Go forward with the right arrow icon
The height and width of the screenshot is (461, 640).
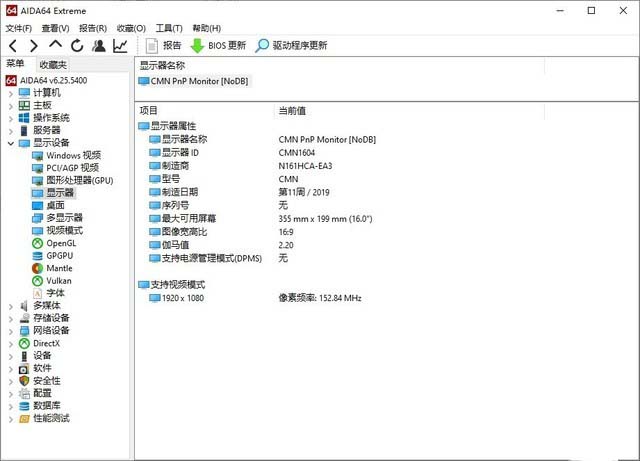click(34, 46)
